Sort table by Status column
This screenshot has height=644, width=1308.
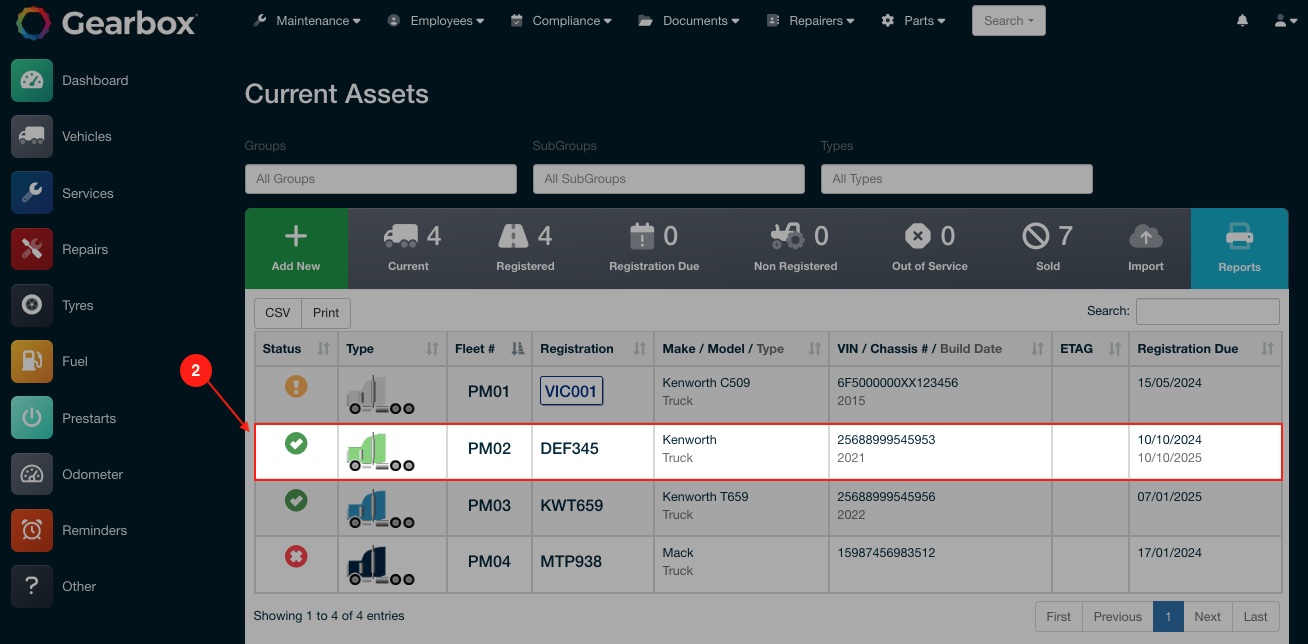click(296, 349)
